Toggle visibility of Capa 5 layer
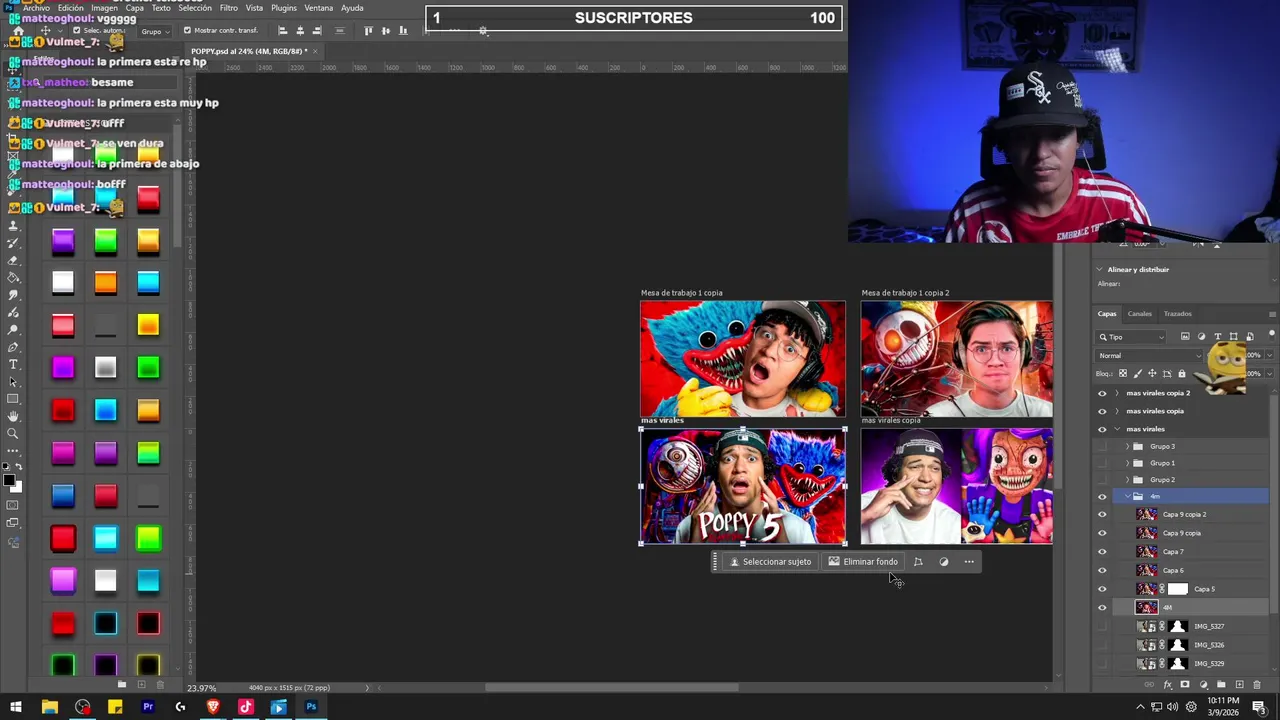1280x720 pixels. 1102,589
